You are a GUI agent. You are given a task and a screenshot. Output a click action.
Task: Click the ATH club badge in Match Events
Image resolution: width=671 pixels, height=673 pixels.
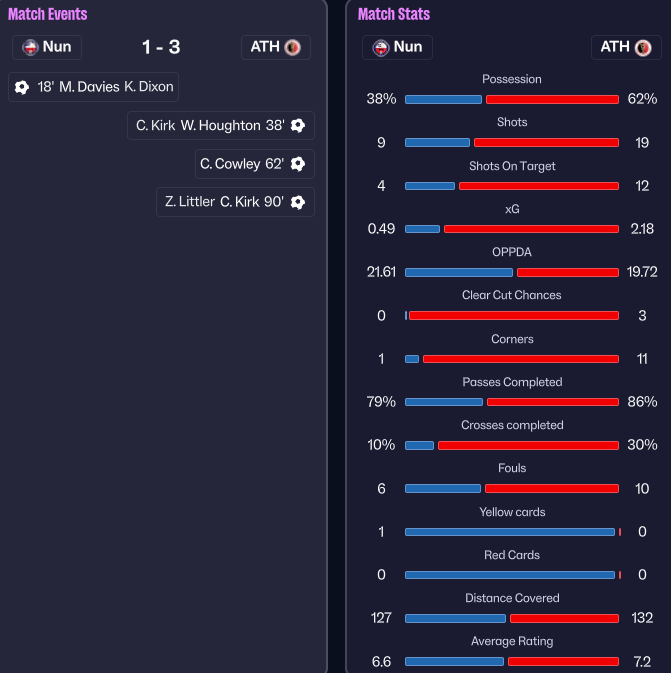click(293, 47)
